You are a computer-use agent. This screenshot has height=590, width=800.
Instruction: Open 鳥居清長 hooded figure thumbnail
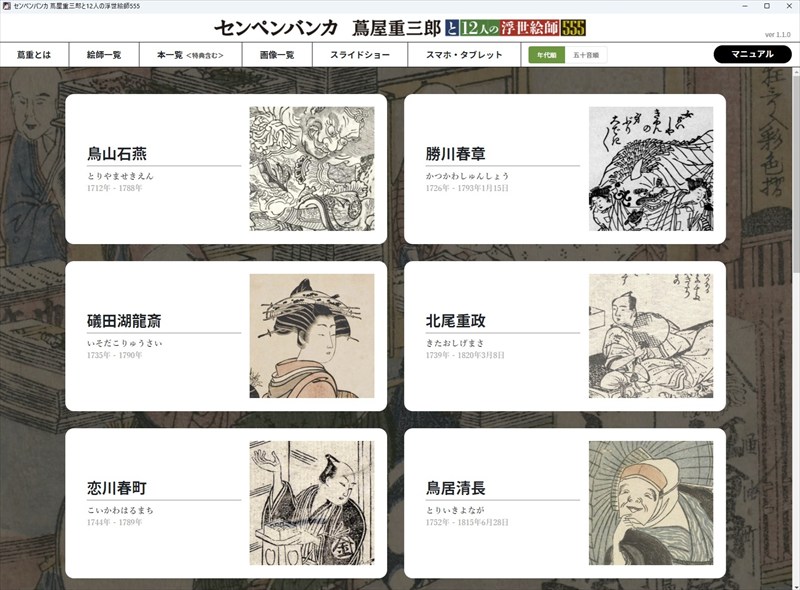tap(651, 503)
